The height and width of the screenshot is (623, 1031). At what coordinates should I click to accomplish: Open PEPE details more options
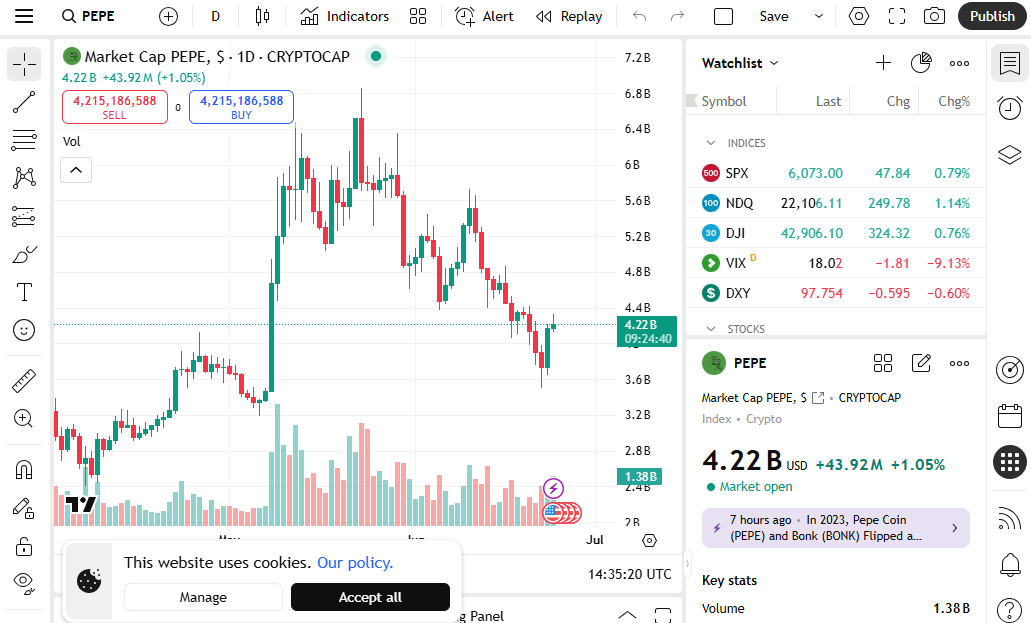pos(959,363)
